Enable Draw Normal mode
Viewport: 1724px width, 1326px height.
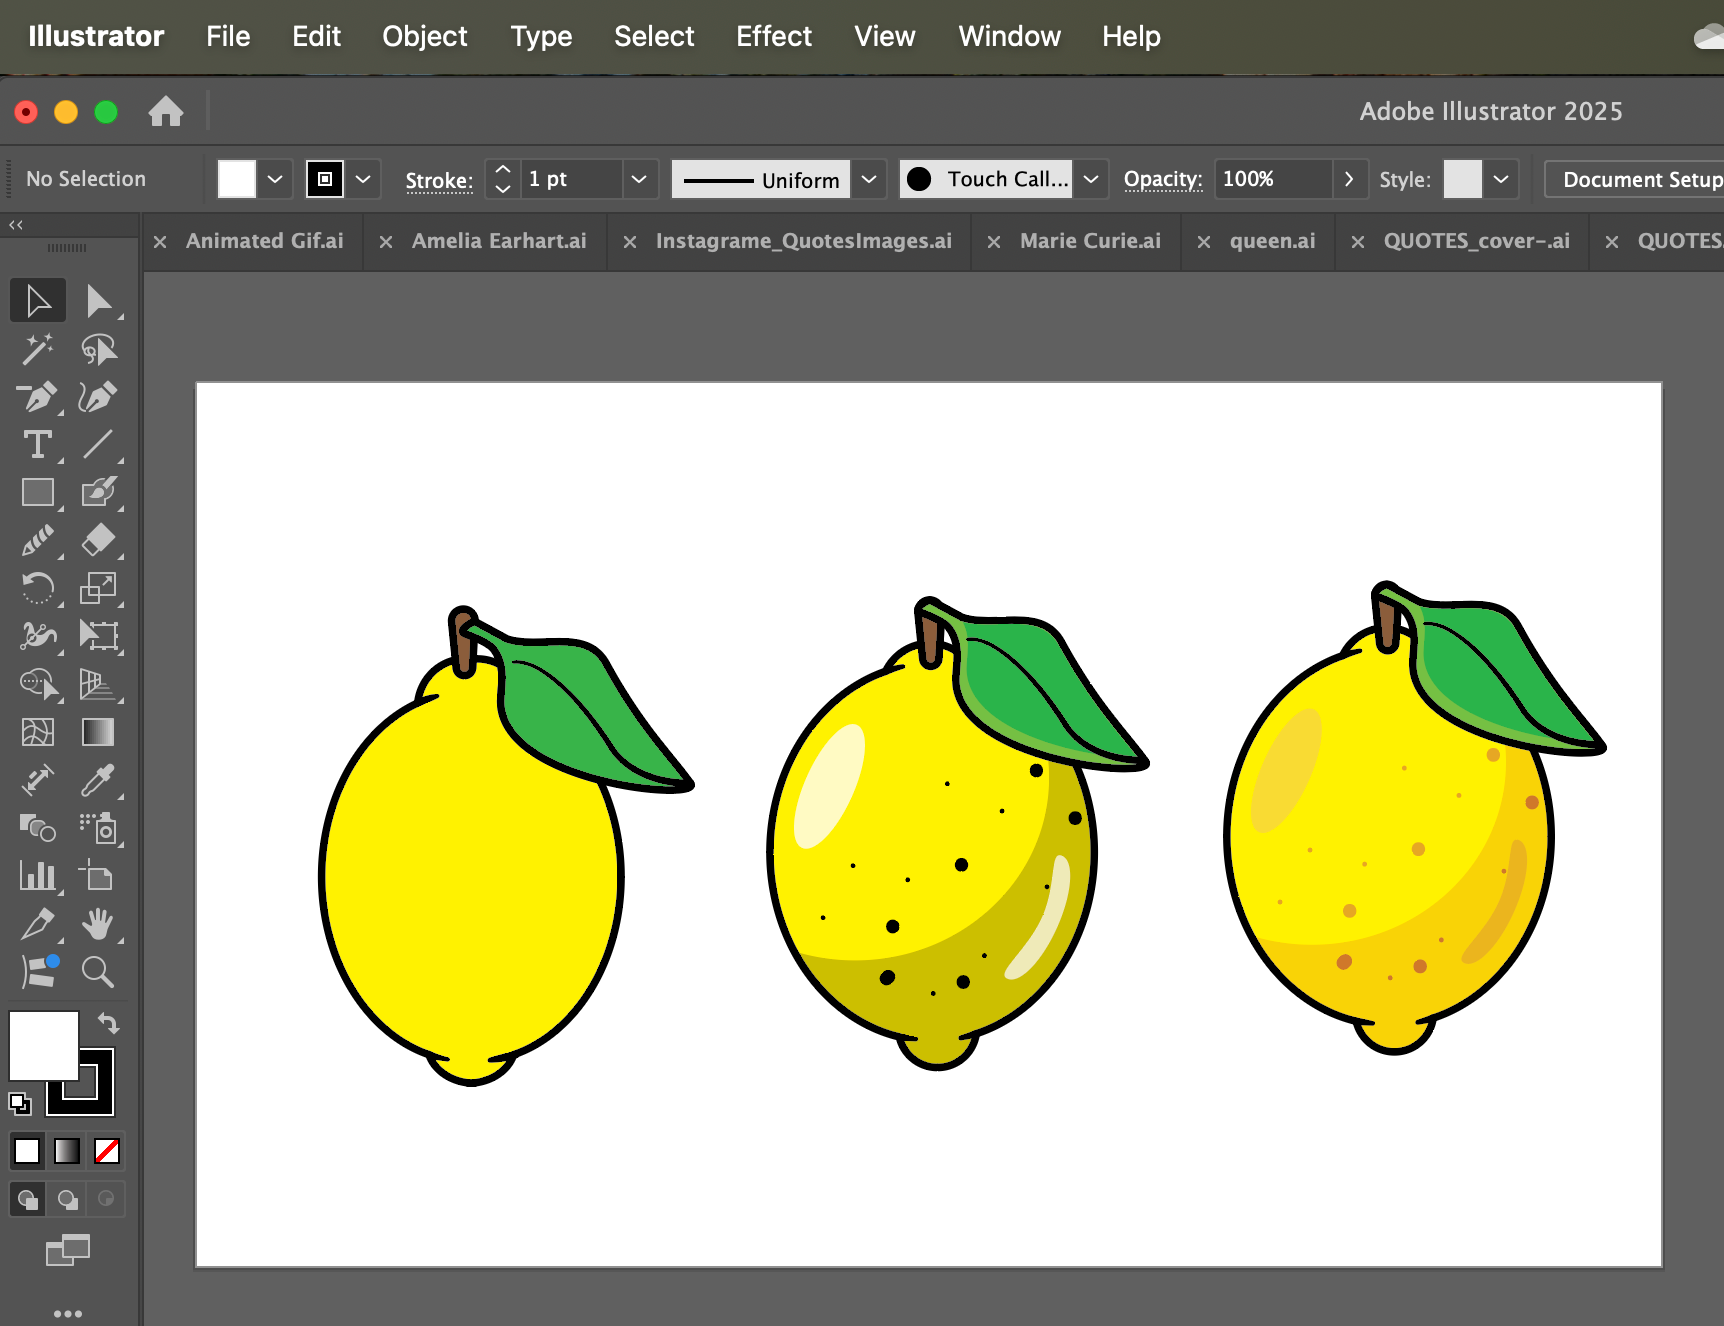[x=27, y=1198]
